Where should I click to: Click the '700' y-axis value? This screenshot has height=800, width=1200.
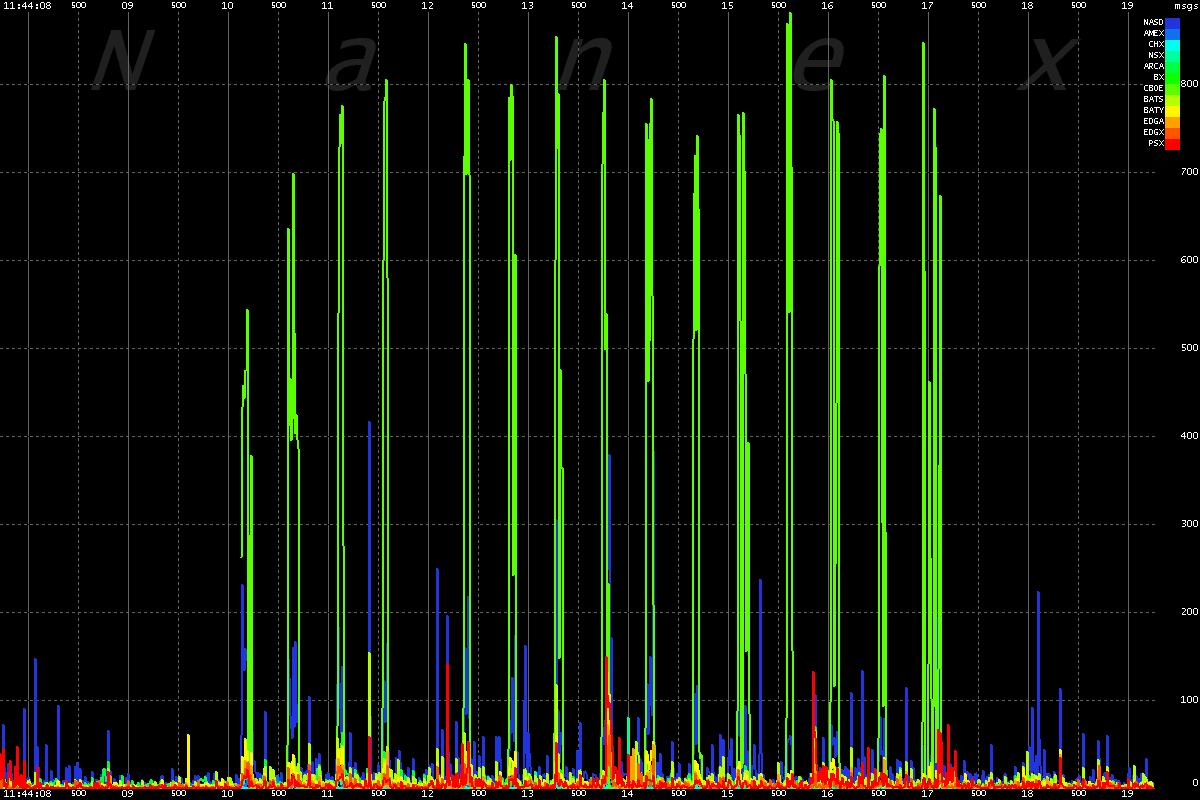click(x=1188, y=172)
